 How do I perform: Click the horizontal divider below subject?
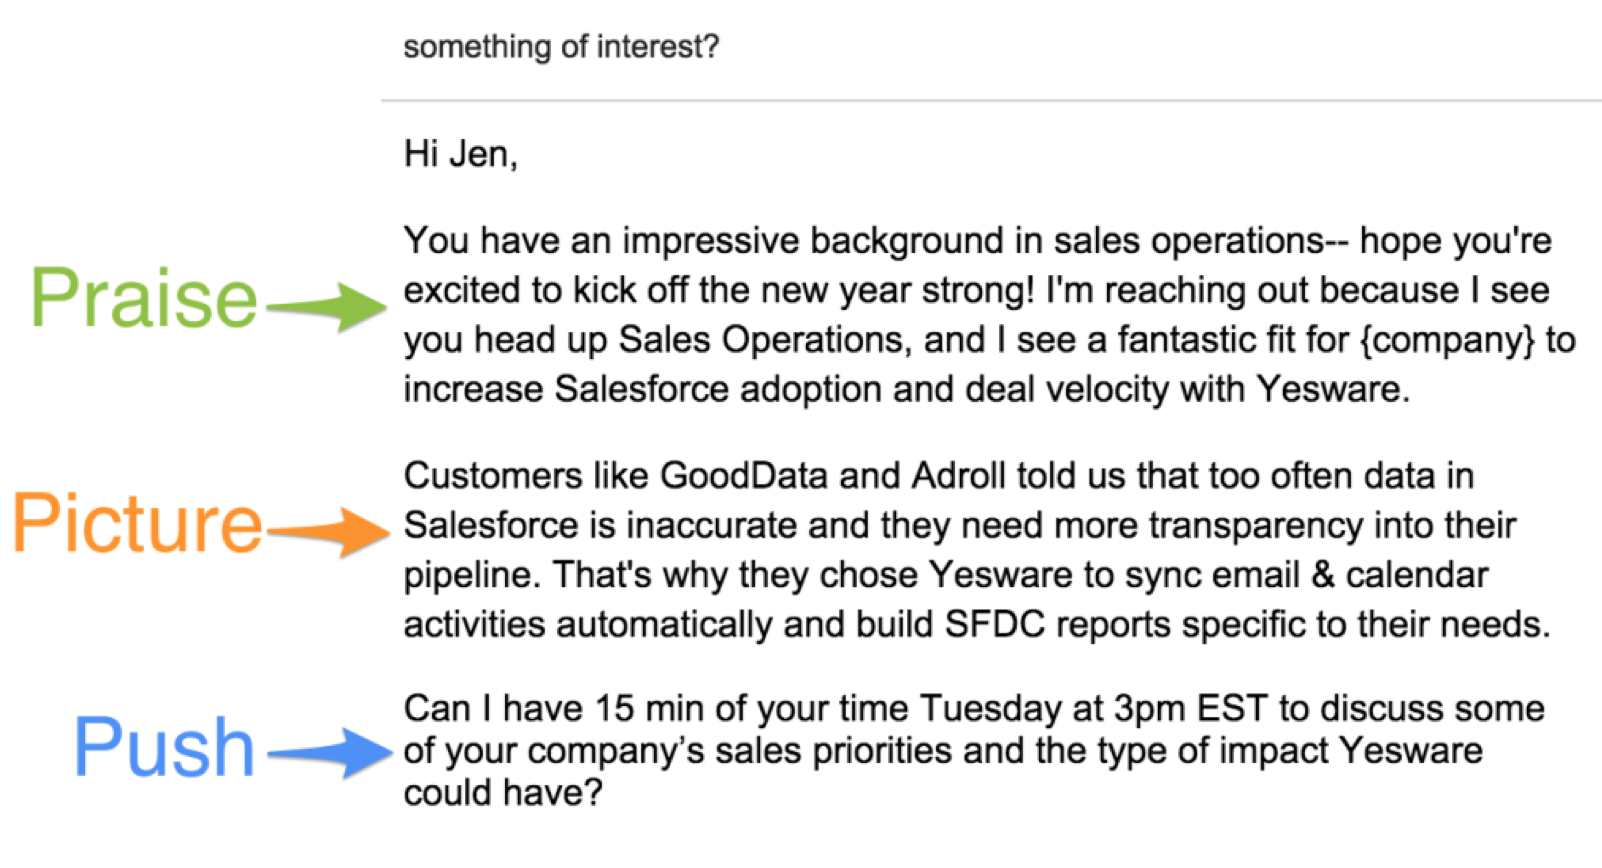coord(991,101)
